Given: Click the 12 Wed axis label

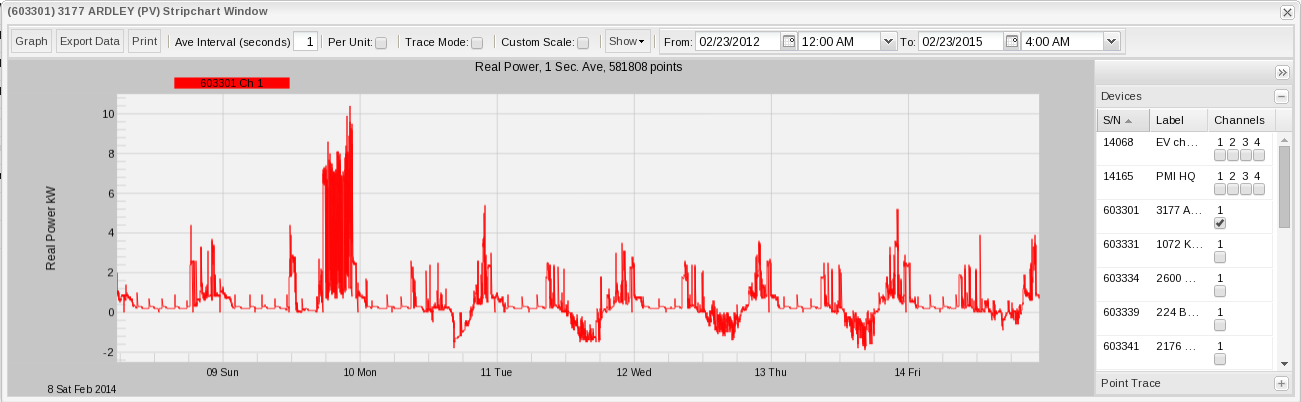Looking at the screenshot, I should (634, 372).
